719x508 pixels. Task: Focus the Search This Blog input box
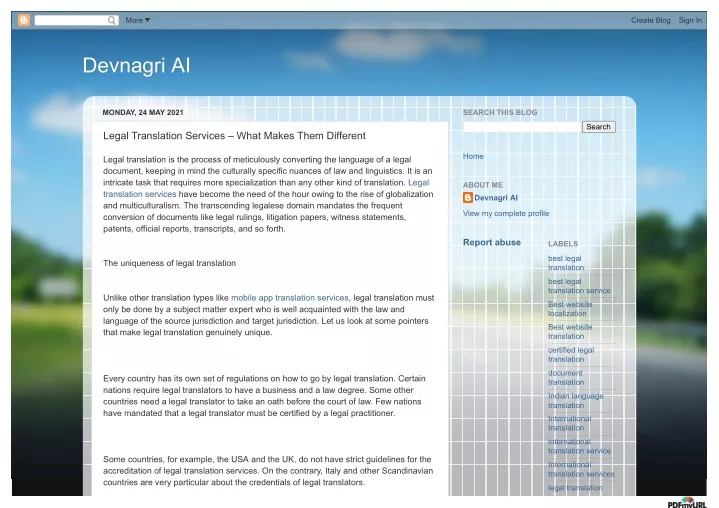click(x=522, y=127)
